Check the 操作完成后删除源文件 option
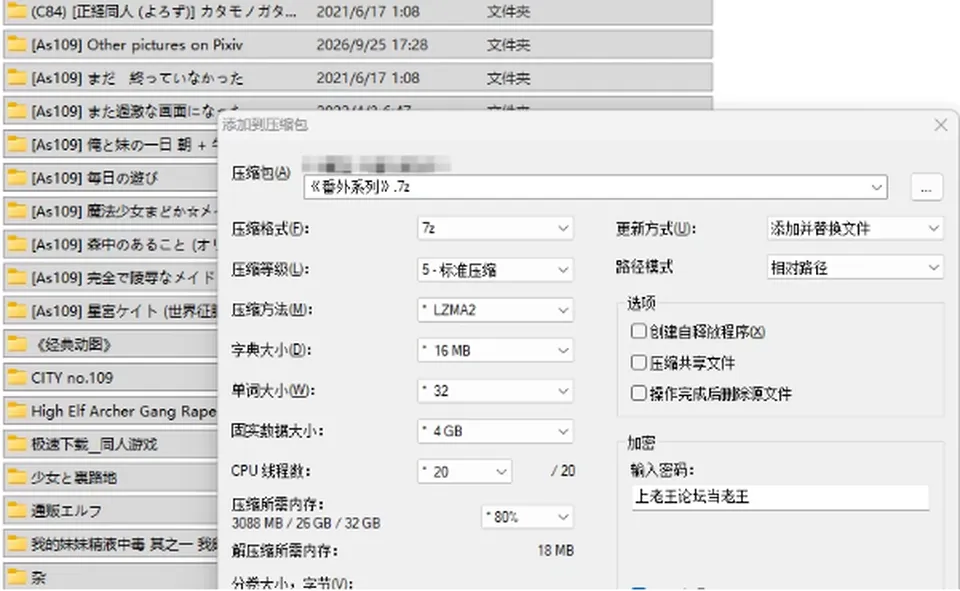 coord(639,393)
